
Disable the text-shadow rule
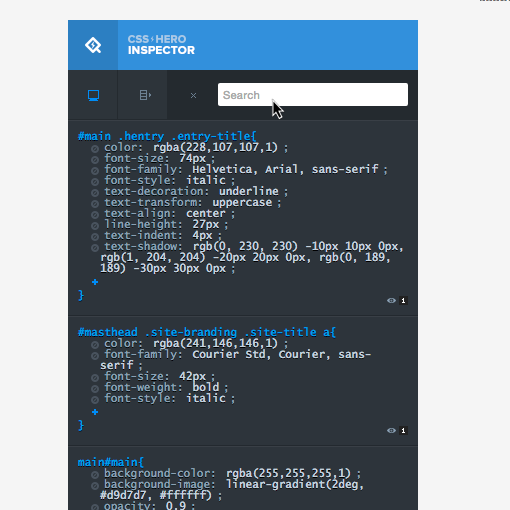(x=95, y=248)
